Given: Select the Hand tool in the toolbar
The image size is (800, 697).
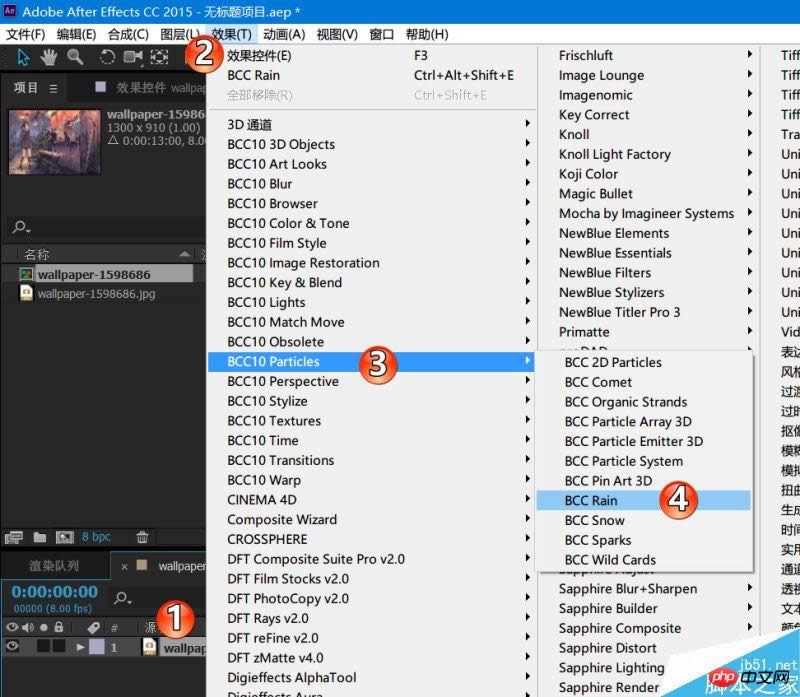Looking at the screenshot, I should [48, 57].
